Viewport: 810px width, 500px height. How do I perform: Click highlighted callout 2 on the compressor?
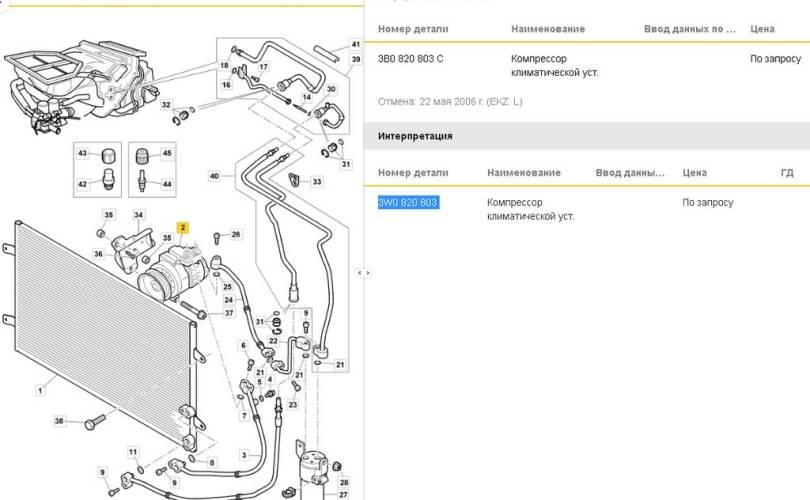(x=183, y=228)
